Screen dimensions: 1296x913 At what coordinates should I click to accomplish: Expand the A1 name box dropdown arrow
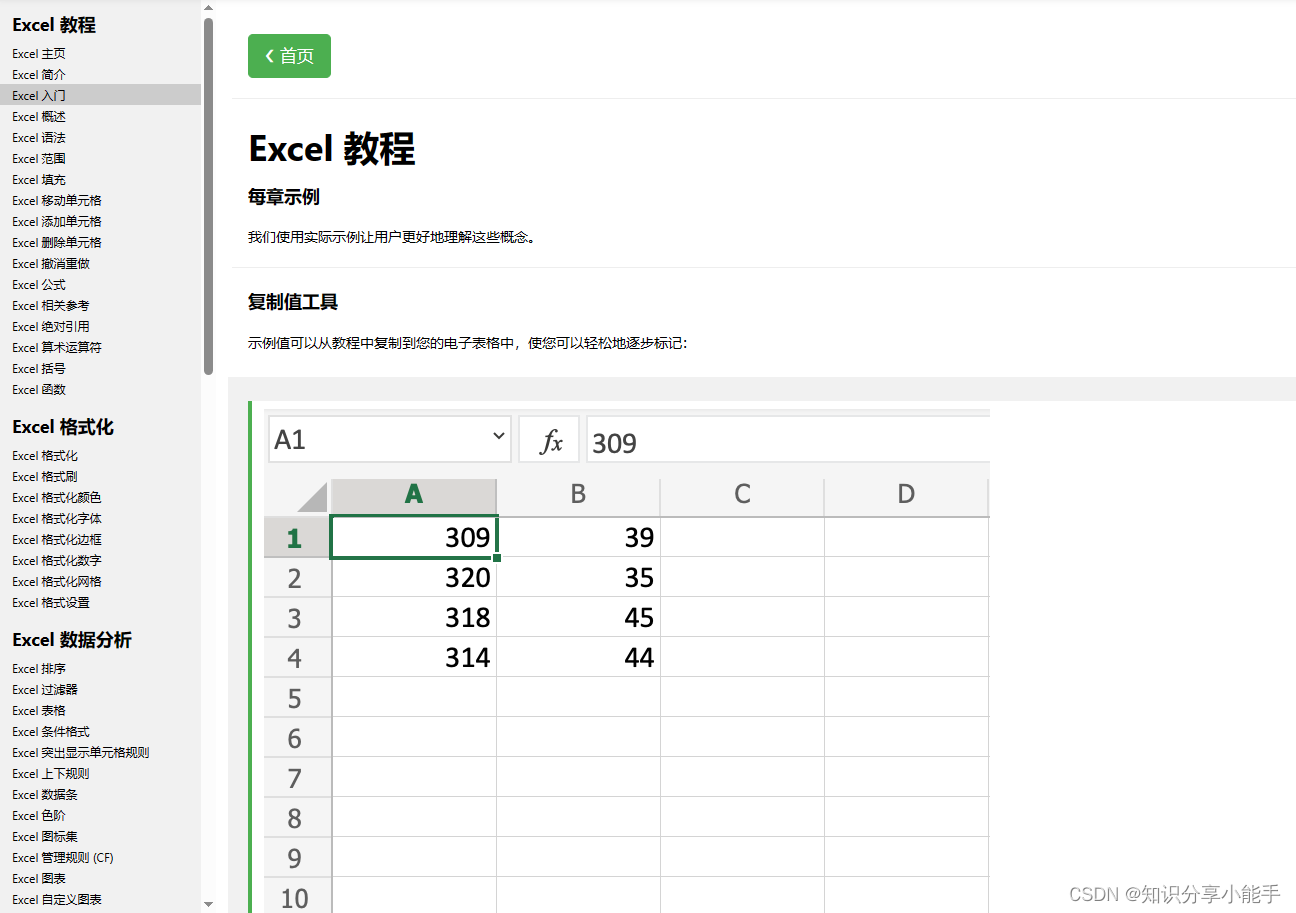click(x=499, y=437)
